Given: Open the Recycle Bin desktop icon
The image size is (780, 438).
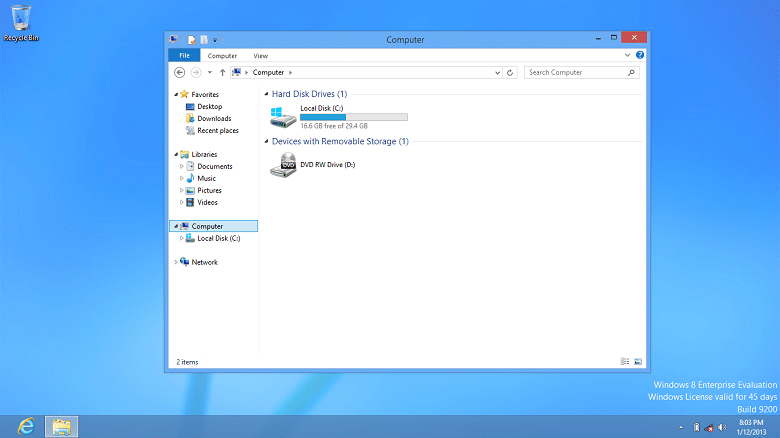Looking at the screenshot, I should point(21,23).
